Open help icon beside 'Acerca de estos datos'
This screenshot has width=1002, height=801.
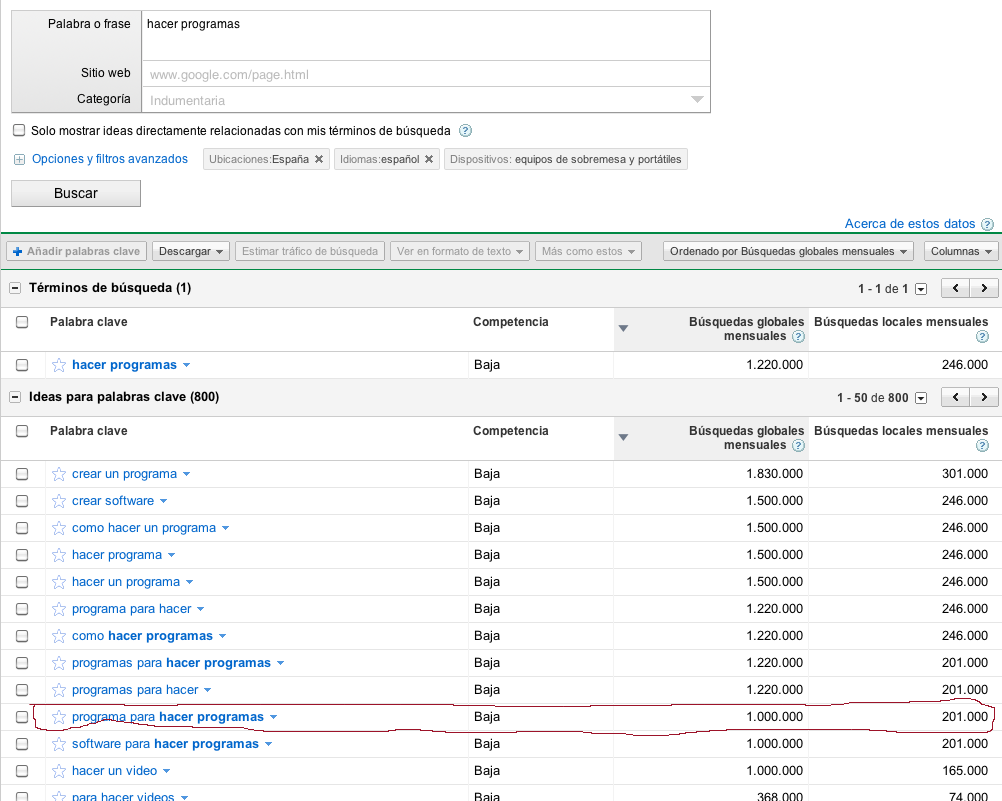(x=987, y=224)
